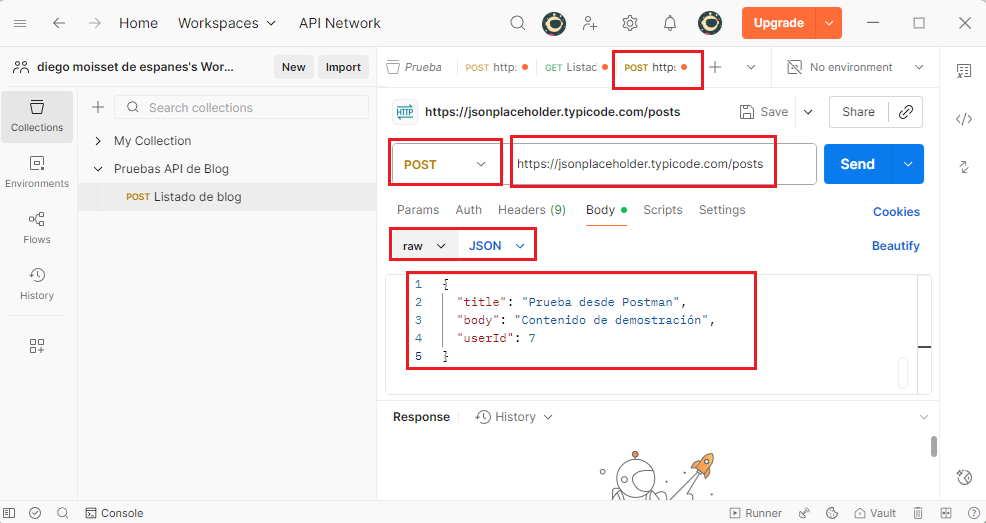Click the invite collaborators icon
Screen dimensions: 986x523
590,23
